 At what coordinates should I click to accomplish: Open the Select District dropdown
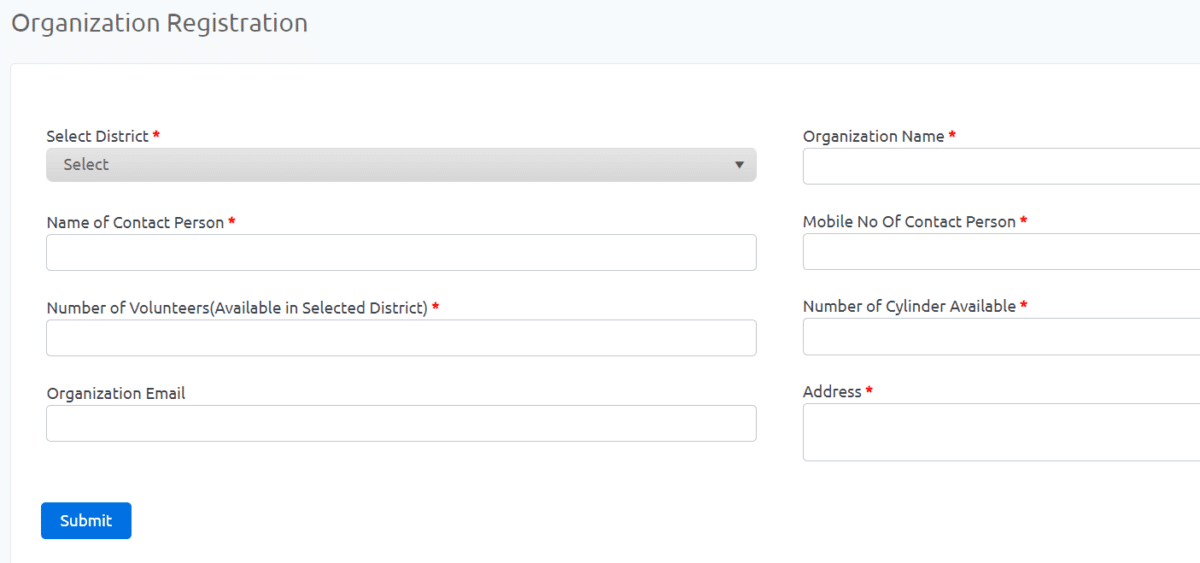tap(401, 165)
